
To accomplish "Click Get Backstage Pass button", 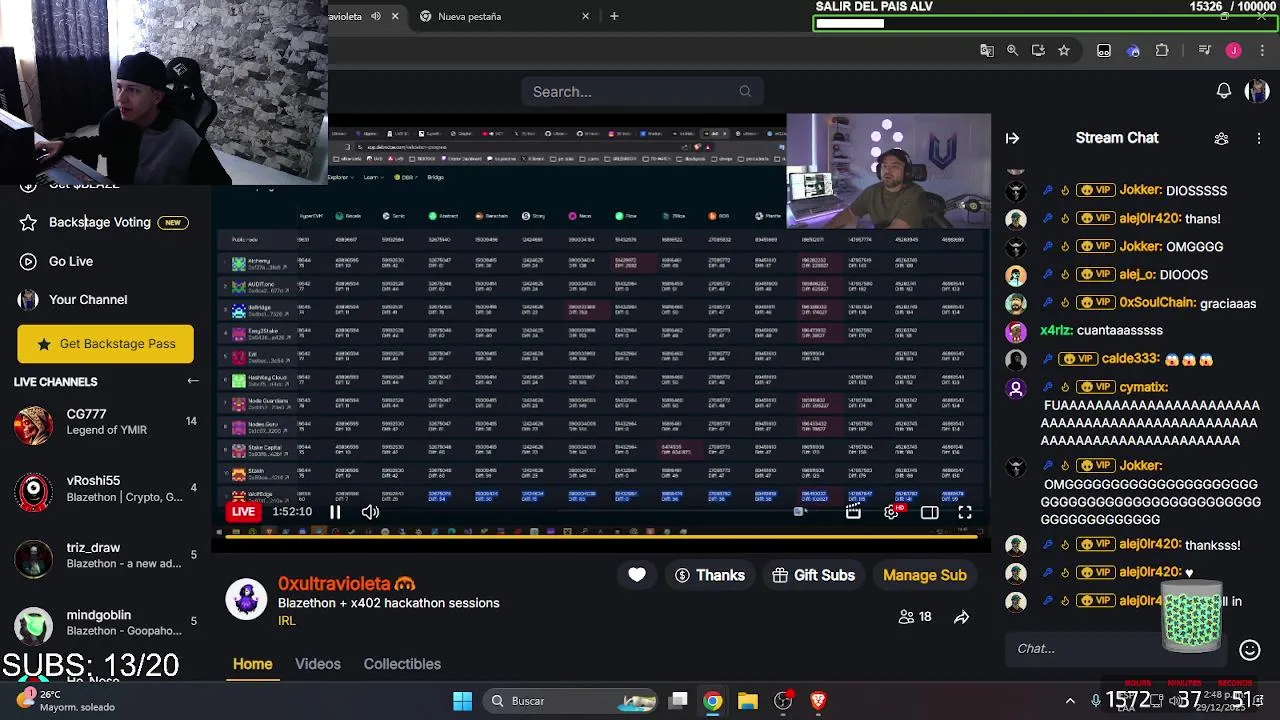I will (105, 344).
